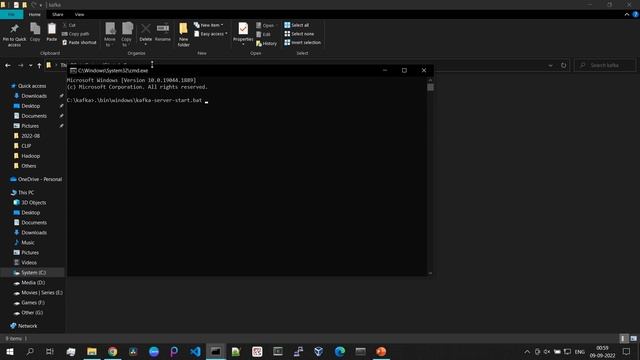Collapse the ribbon with chevron
Screen dimensions: 640x360
627,14
